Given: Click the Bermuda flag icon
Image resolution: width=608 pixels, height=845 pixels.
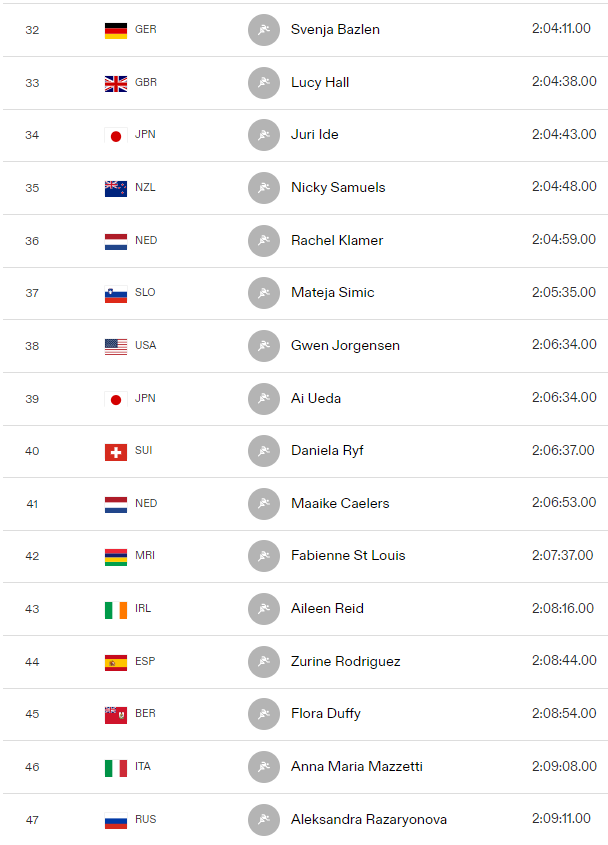Looking at the screenshot, I should [116, 715].
